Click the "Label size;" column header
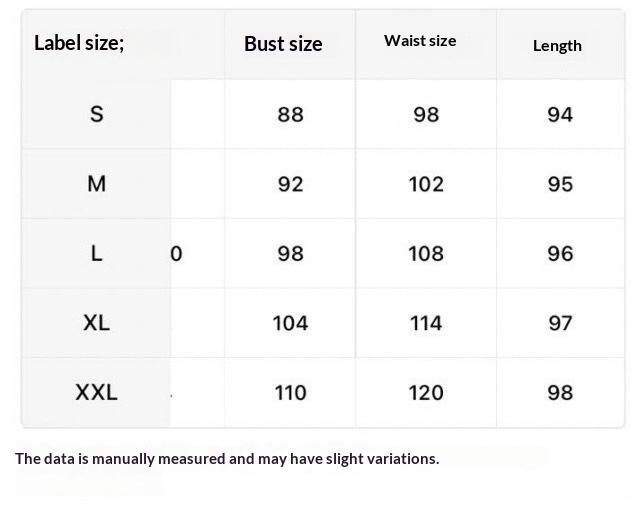This screenshot has height=519, width=631. [x=79, y=43]
